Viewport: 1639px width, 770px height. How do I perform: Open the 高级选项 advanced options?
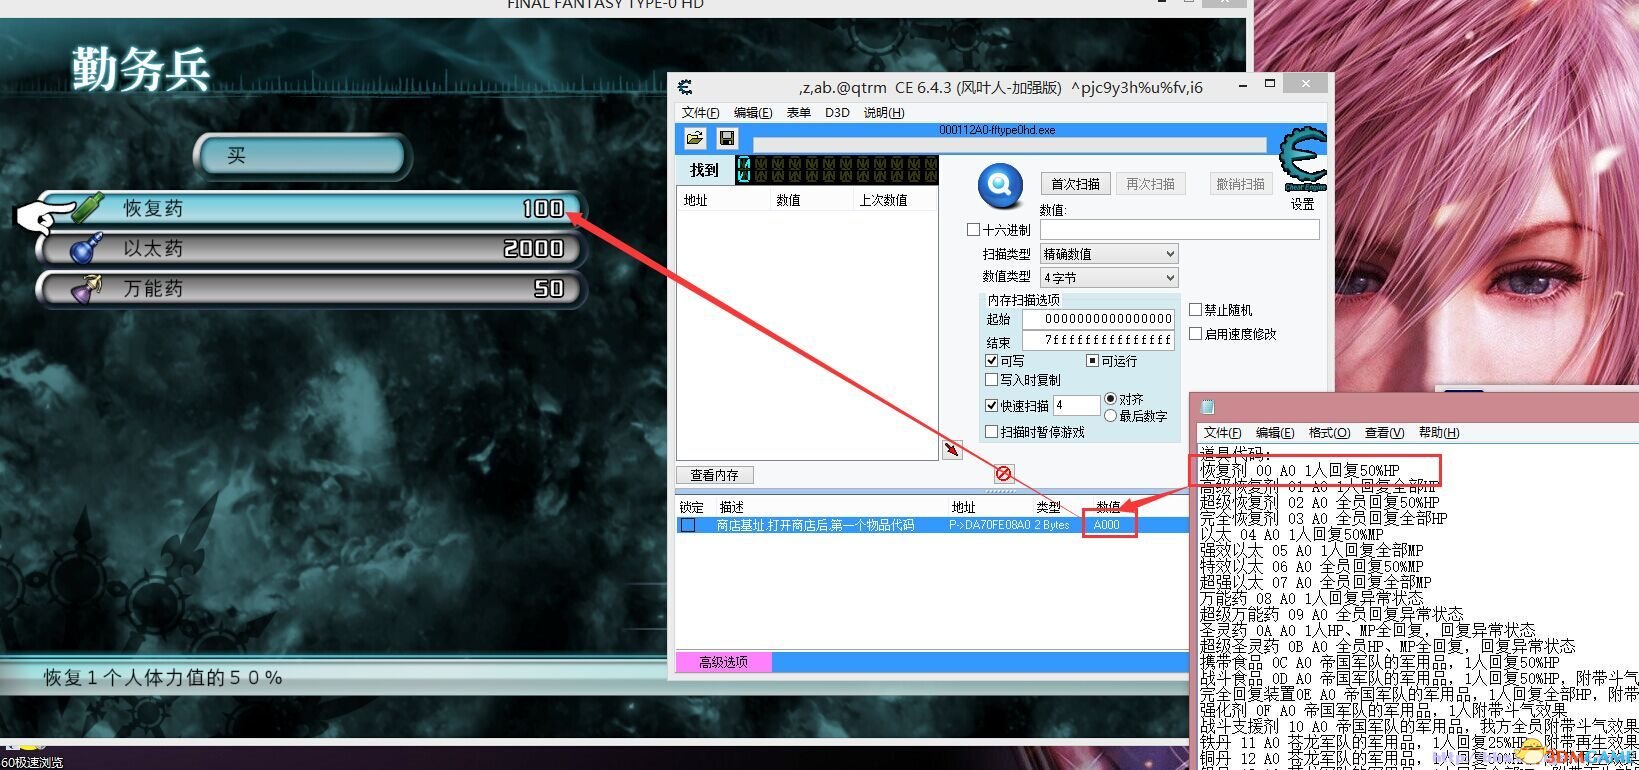(723, 662)
